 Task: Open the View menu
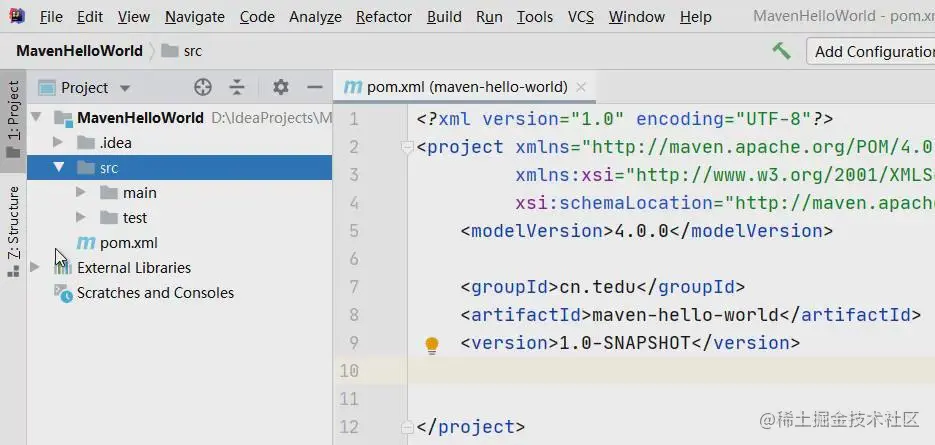coord(134,17)
